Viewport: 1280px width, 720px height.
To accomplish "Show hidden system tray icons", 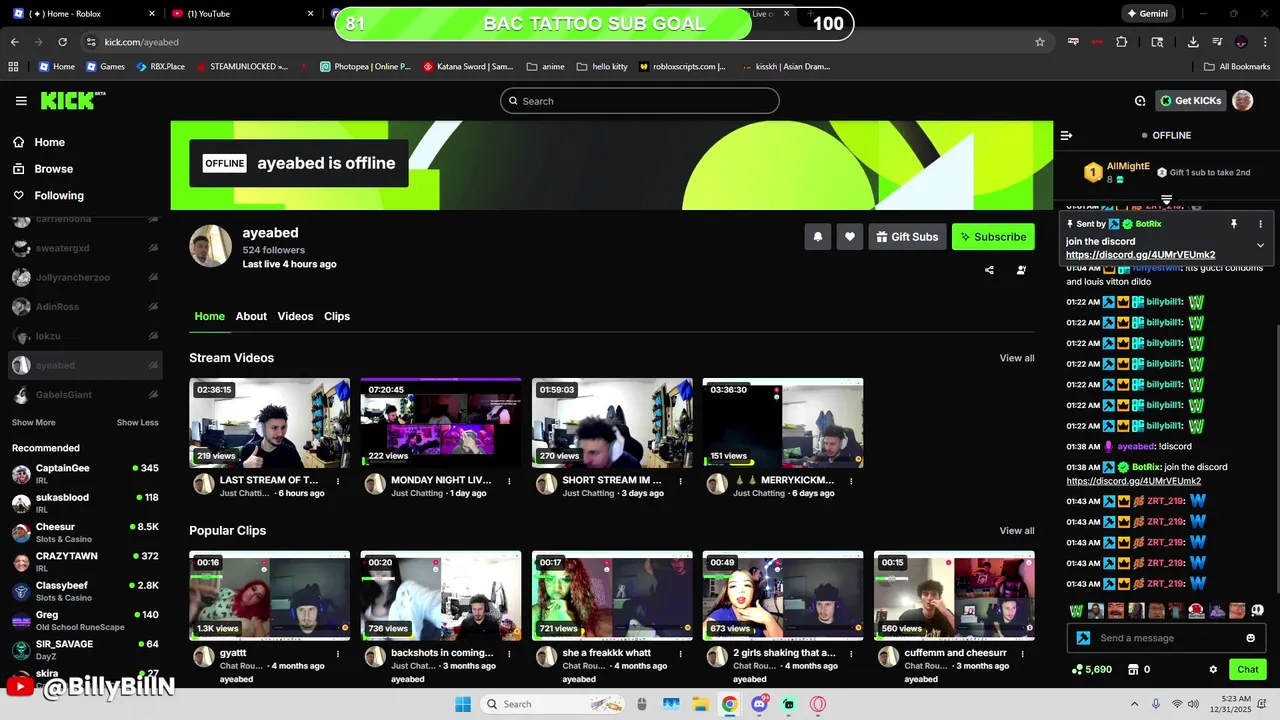I will 1134,704.
